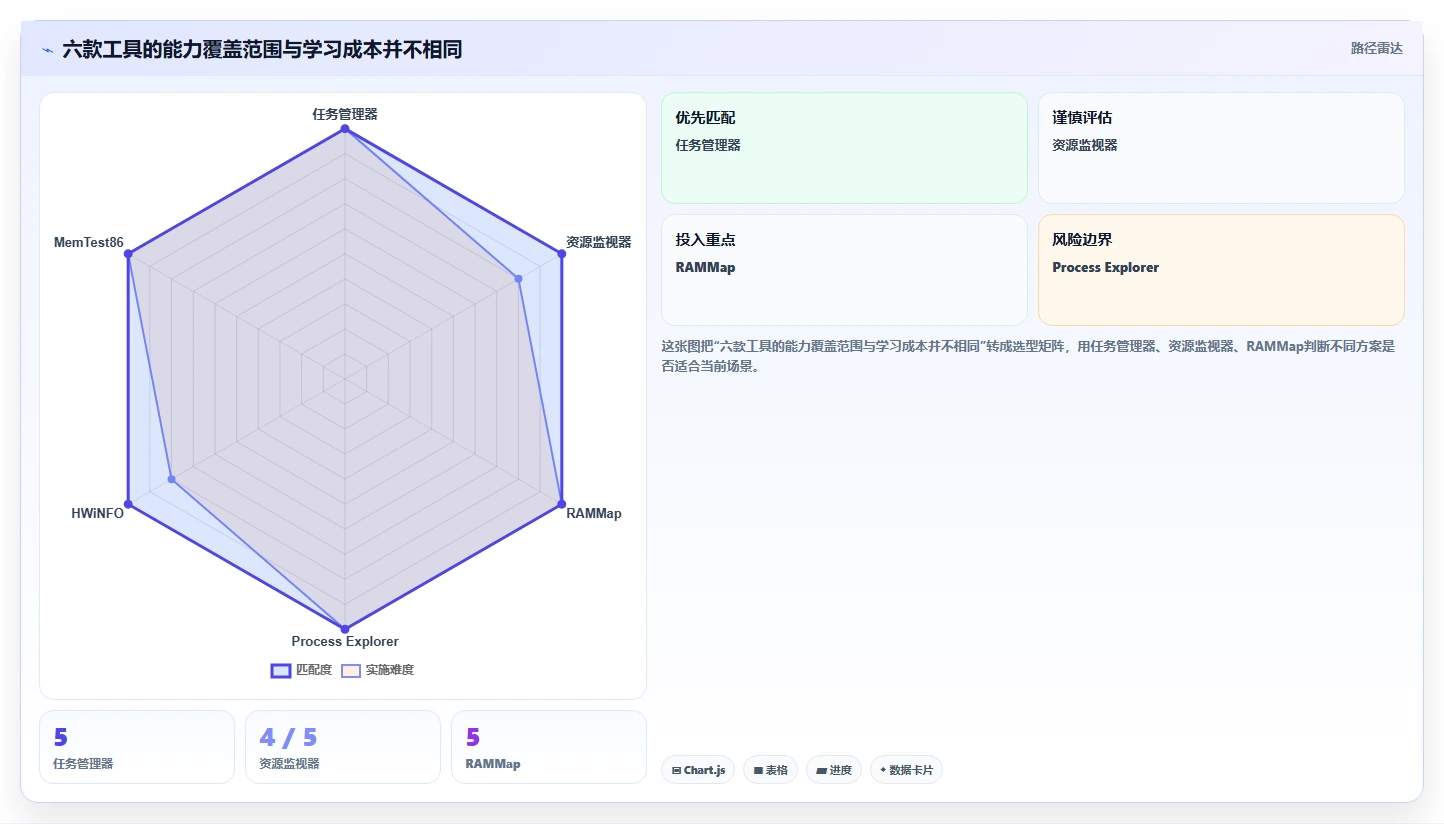Click RAMMap inside the 投入重点 card

pos(705,267)
